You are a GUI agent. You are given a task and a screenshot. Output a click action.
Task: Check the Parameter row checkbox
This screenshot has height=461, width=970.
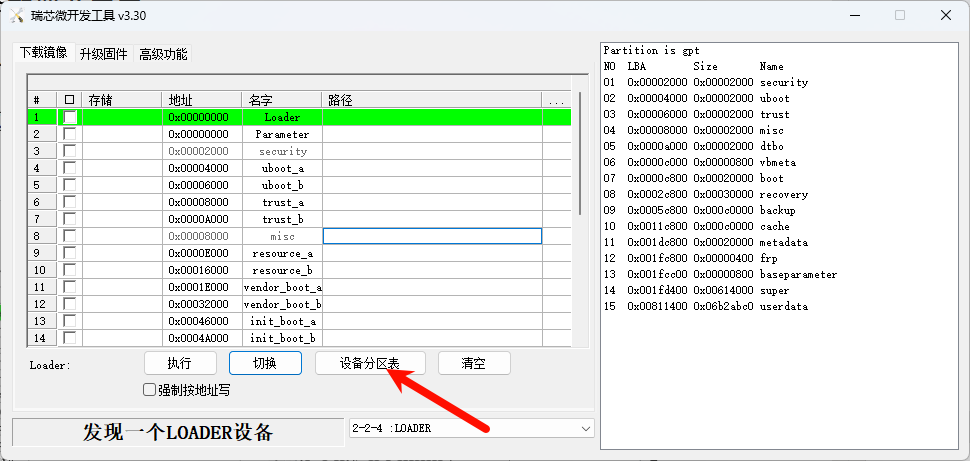click(x=70, y=134)
